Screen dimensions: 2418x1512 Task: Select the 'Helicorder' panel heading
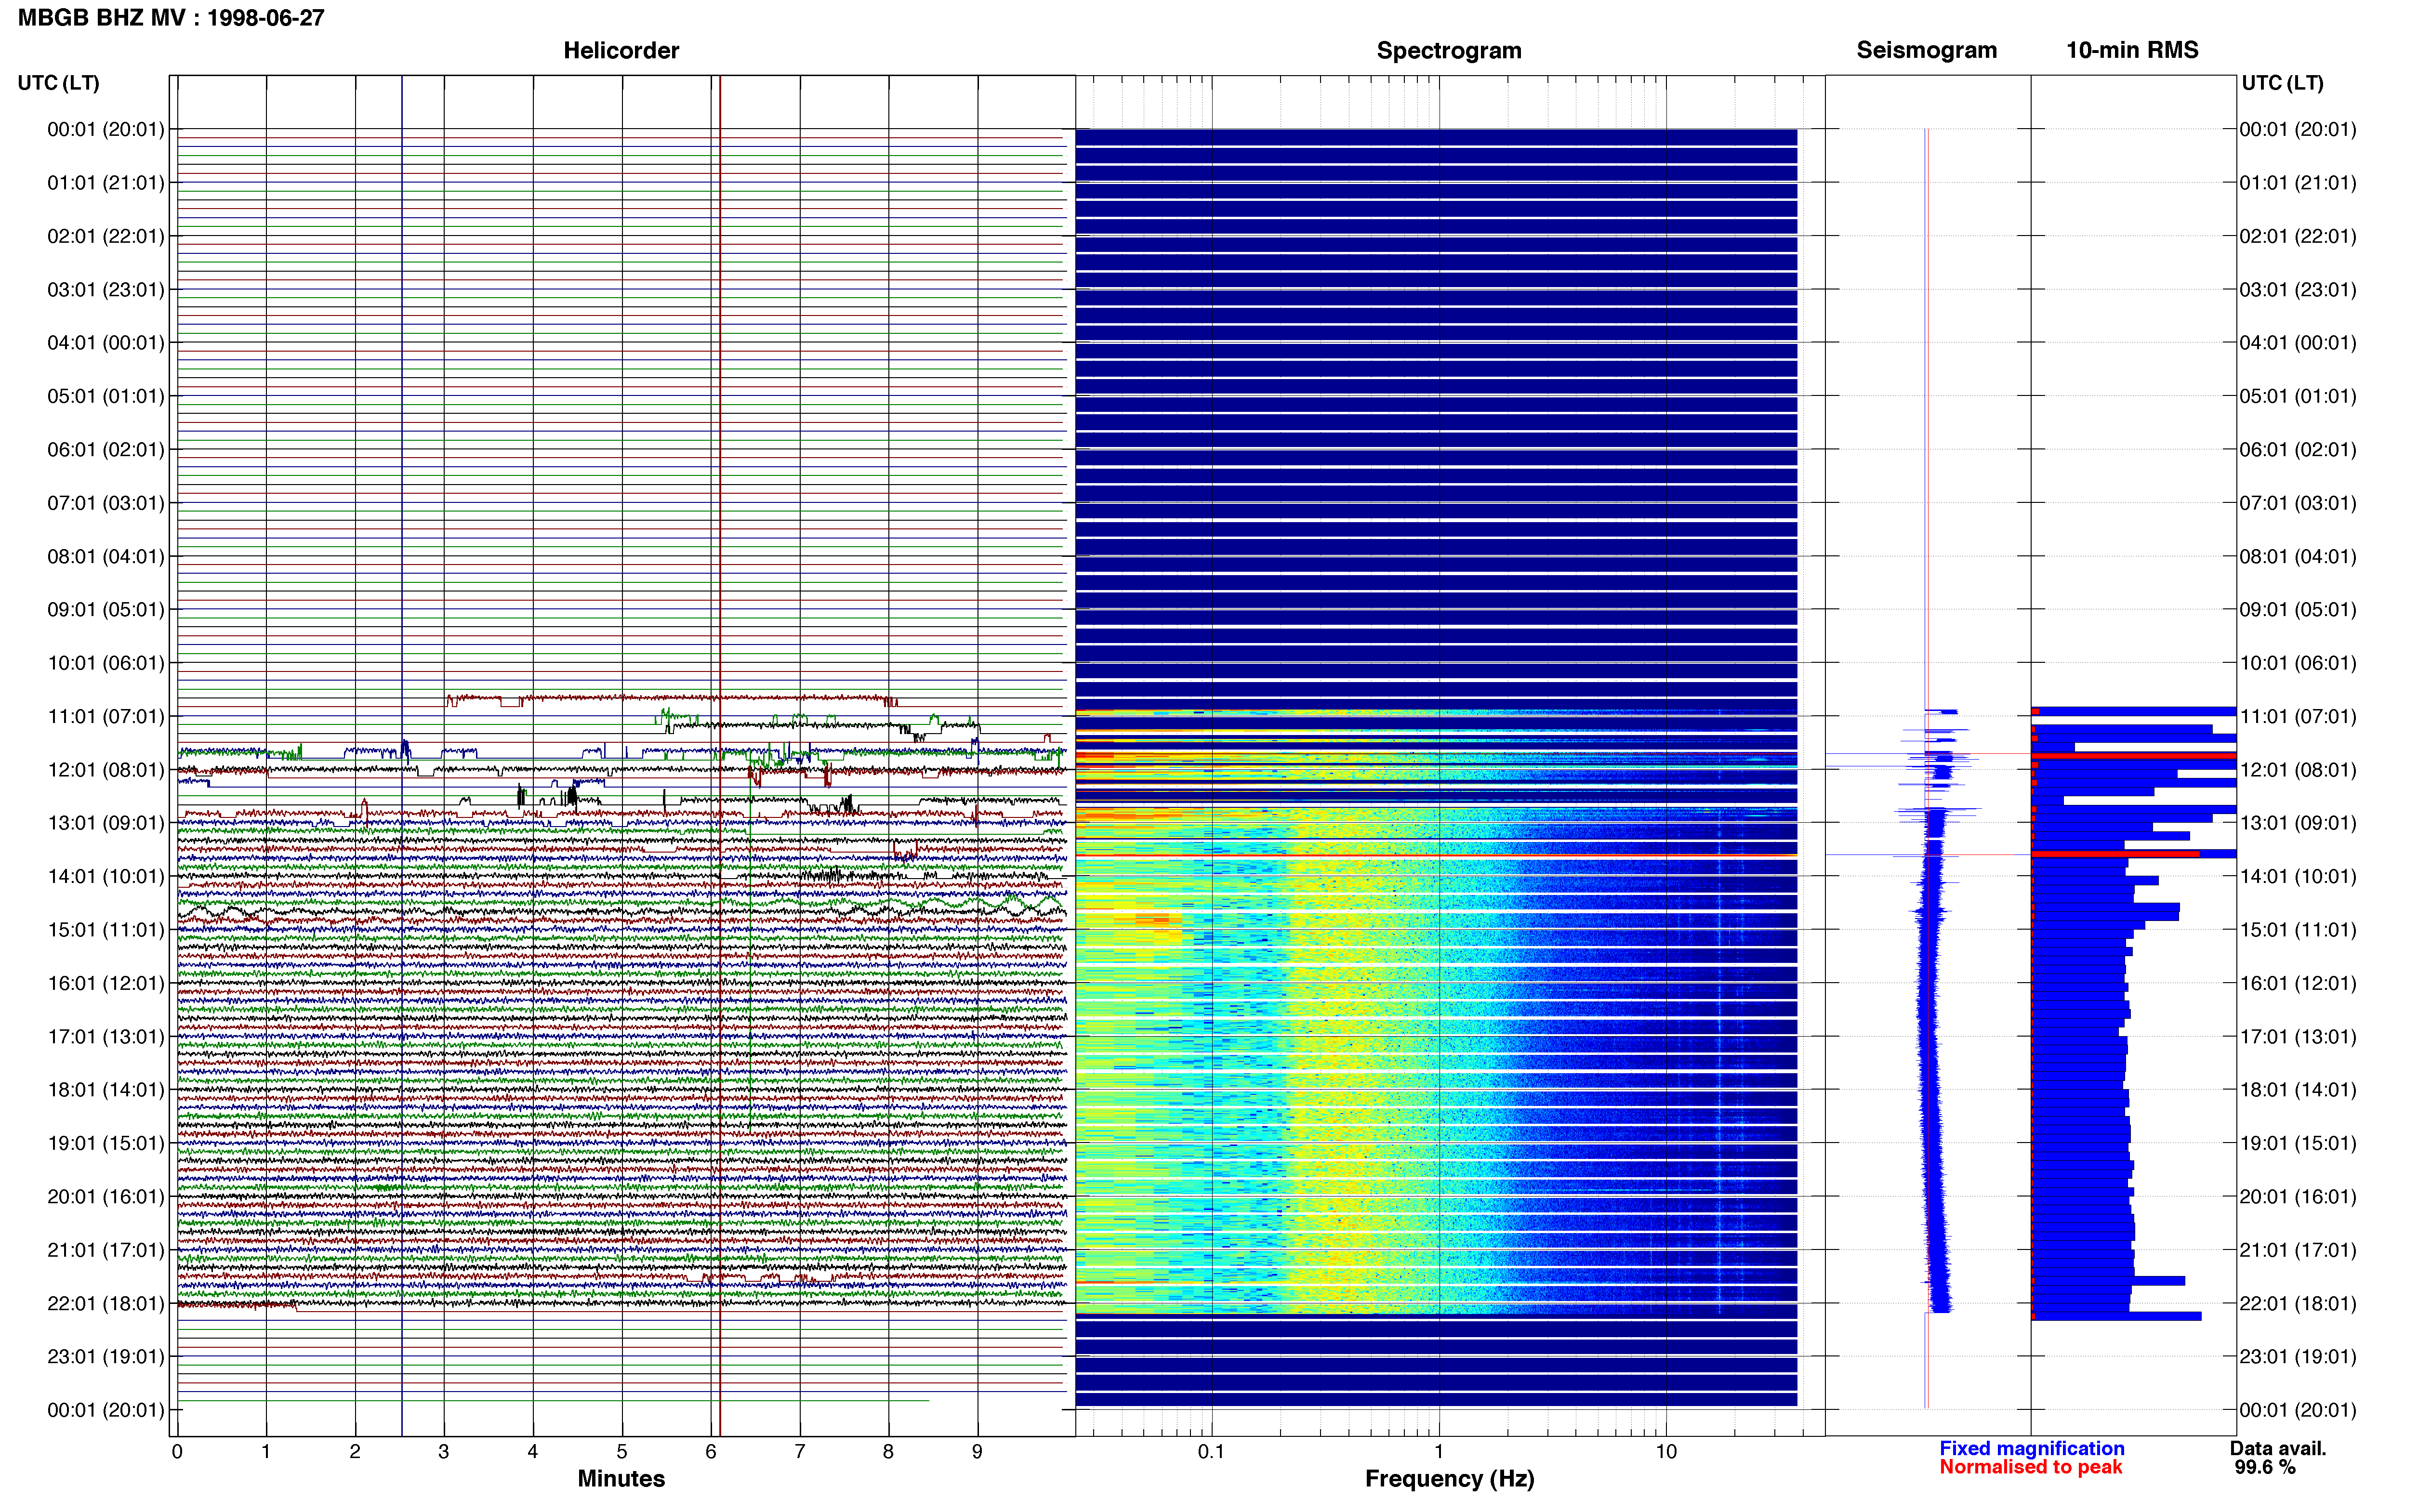pos(621,50)
